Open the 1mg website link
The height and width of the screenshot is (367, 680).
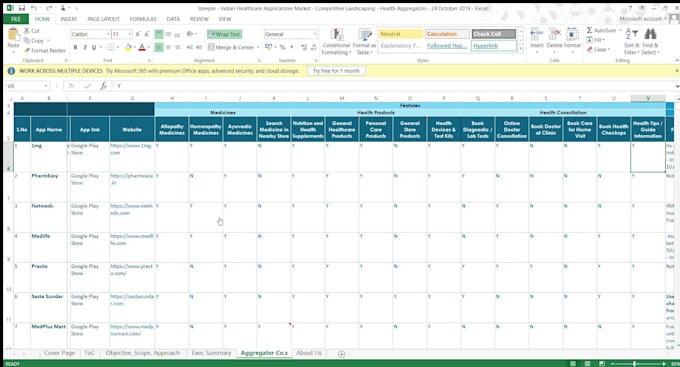(x=131, y=149)
